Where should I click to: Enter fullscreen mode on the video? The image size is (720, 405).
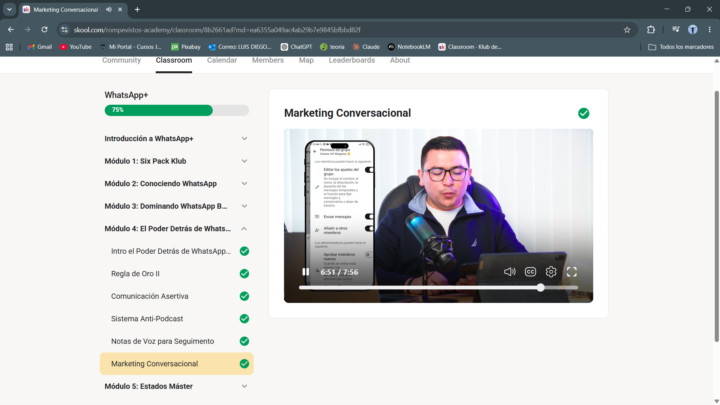coord(572,272)
